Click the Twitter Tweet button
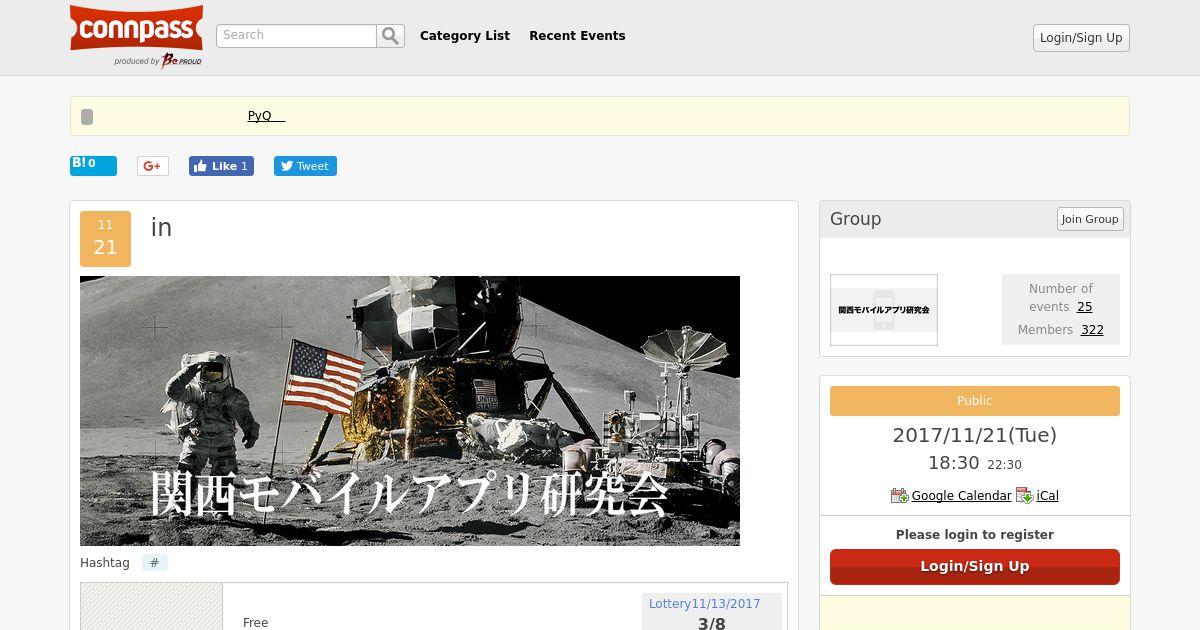This screenshot has width=1200, height=630. coord(305,166)
